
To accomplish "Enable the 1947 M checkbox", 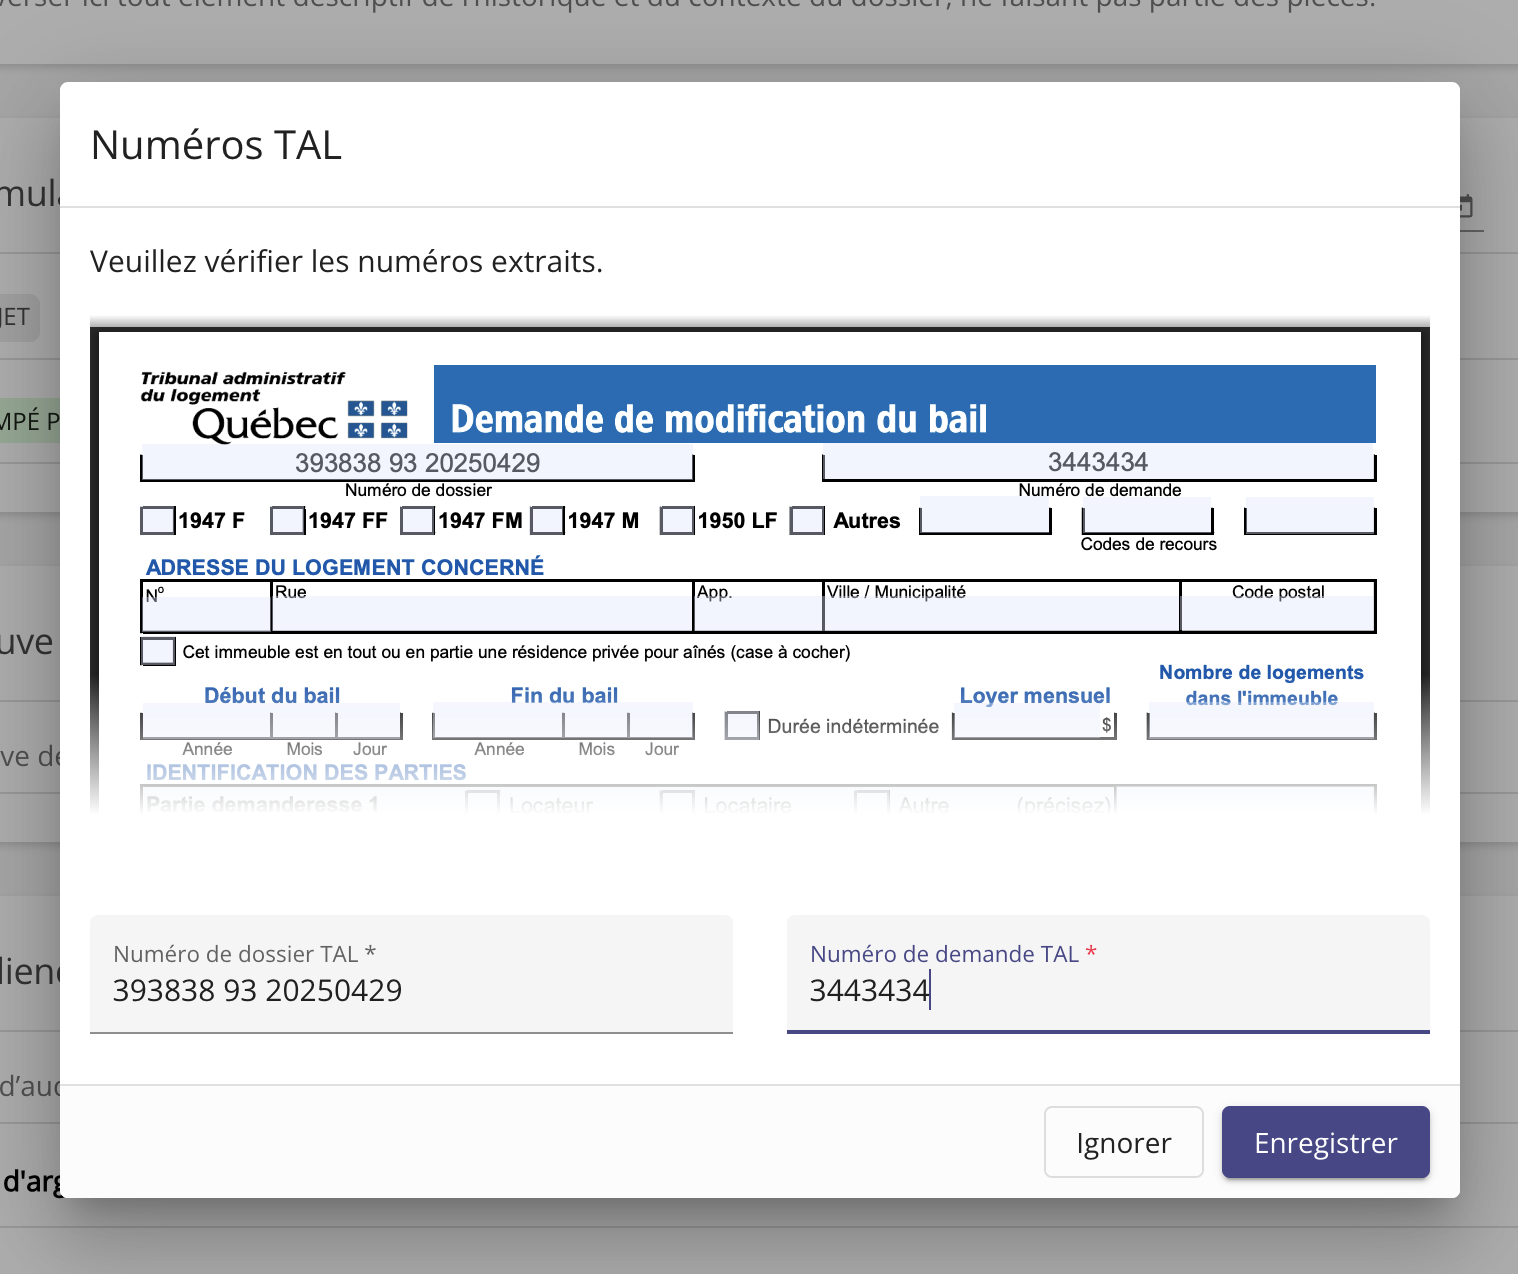I will coord(548,521).
